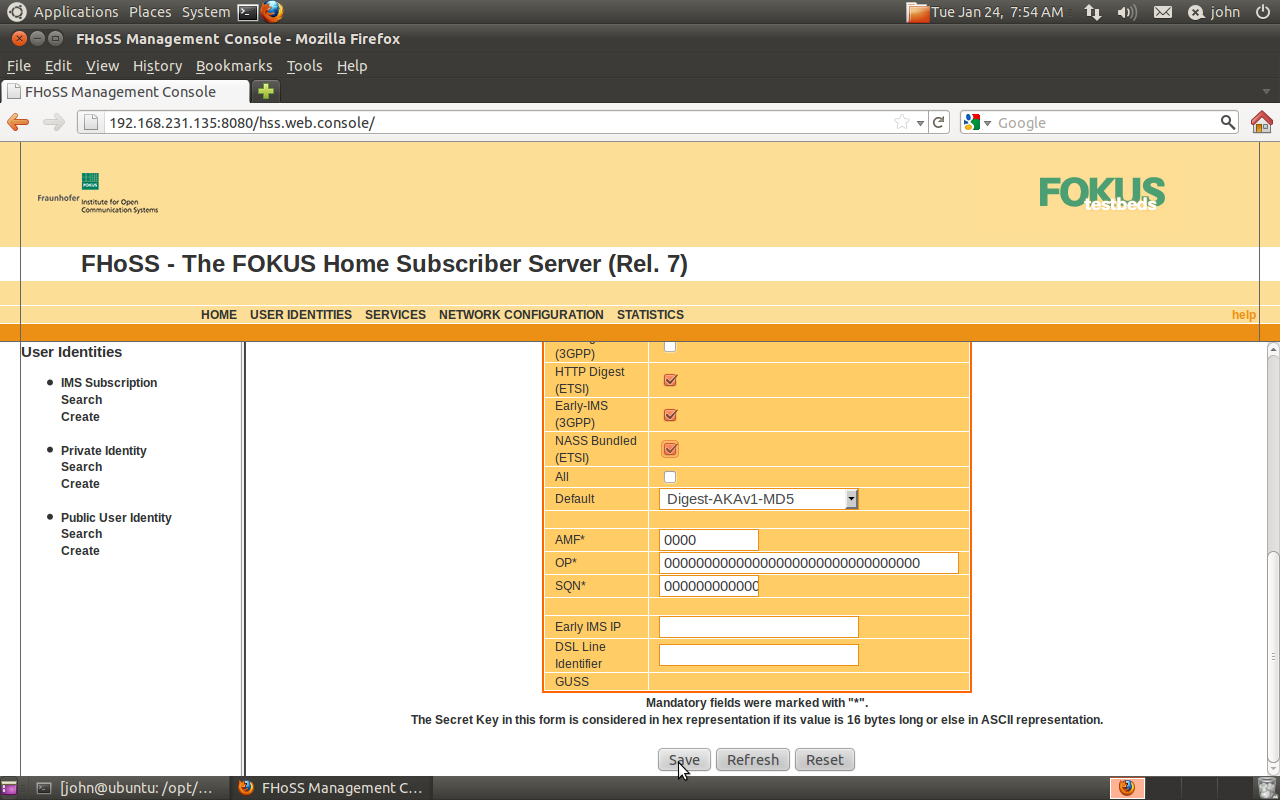
Task: Click the Fraunhofer institute logo
Action: pyautogui.click(x=98, y=193)
